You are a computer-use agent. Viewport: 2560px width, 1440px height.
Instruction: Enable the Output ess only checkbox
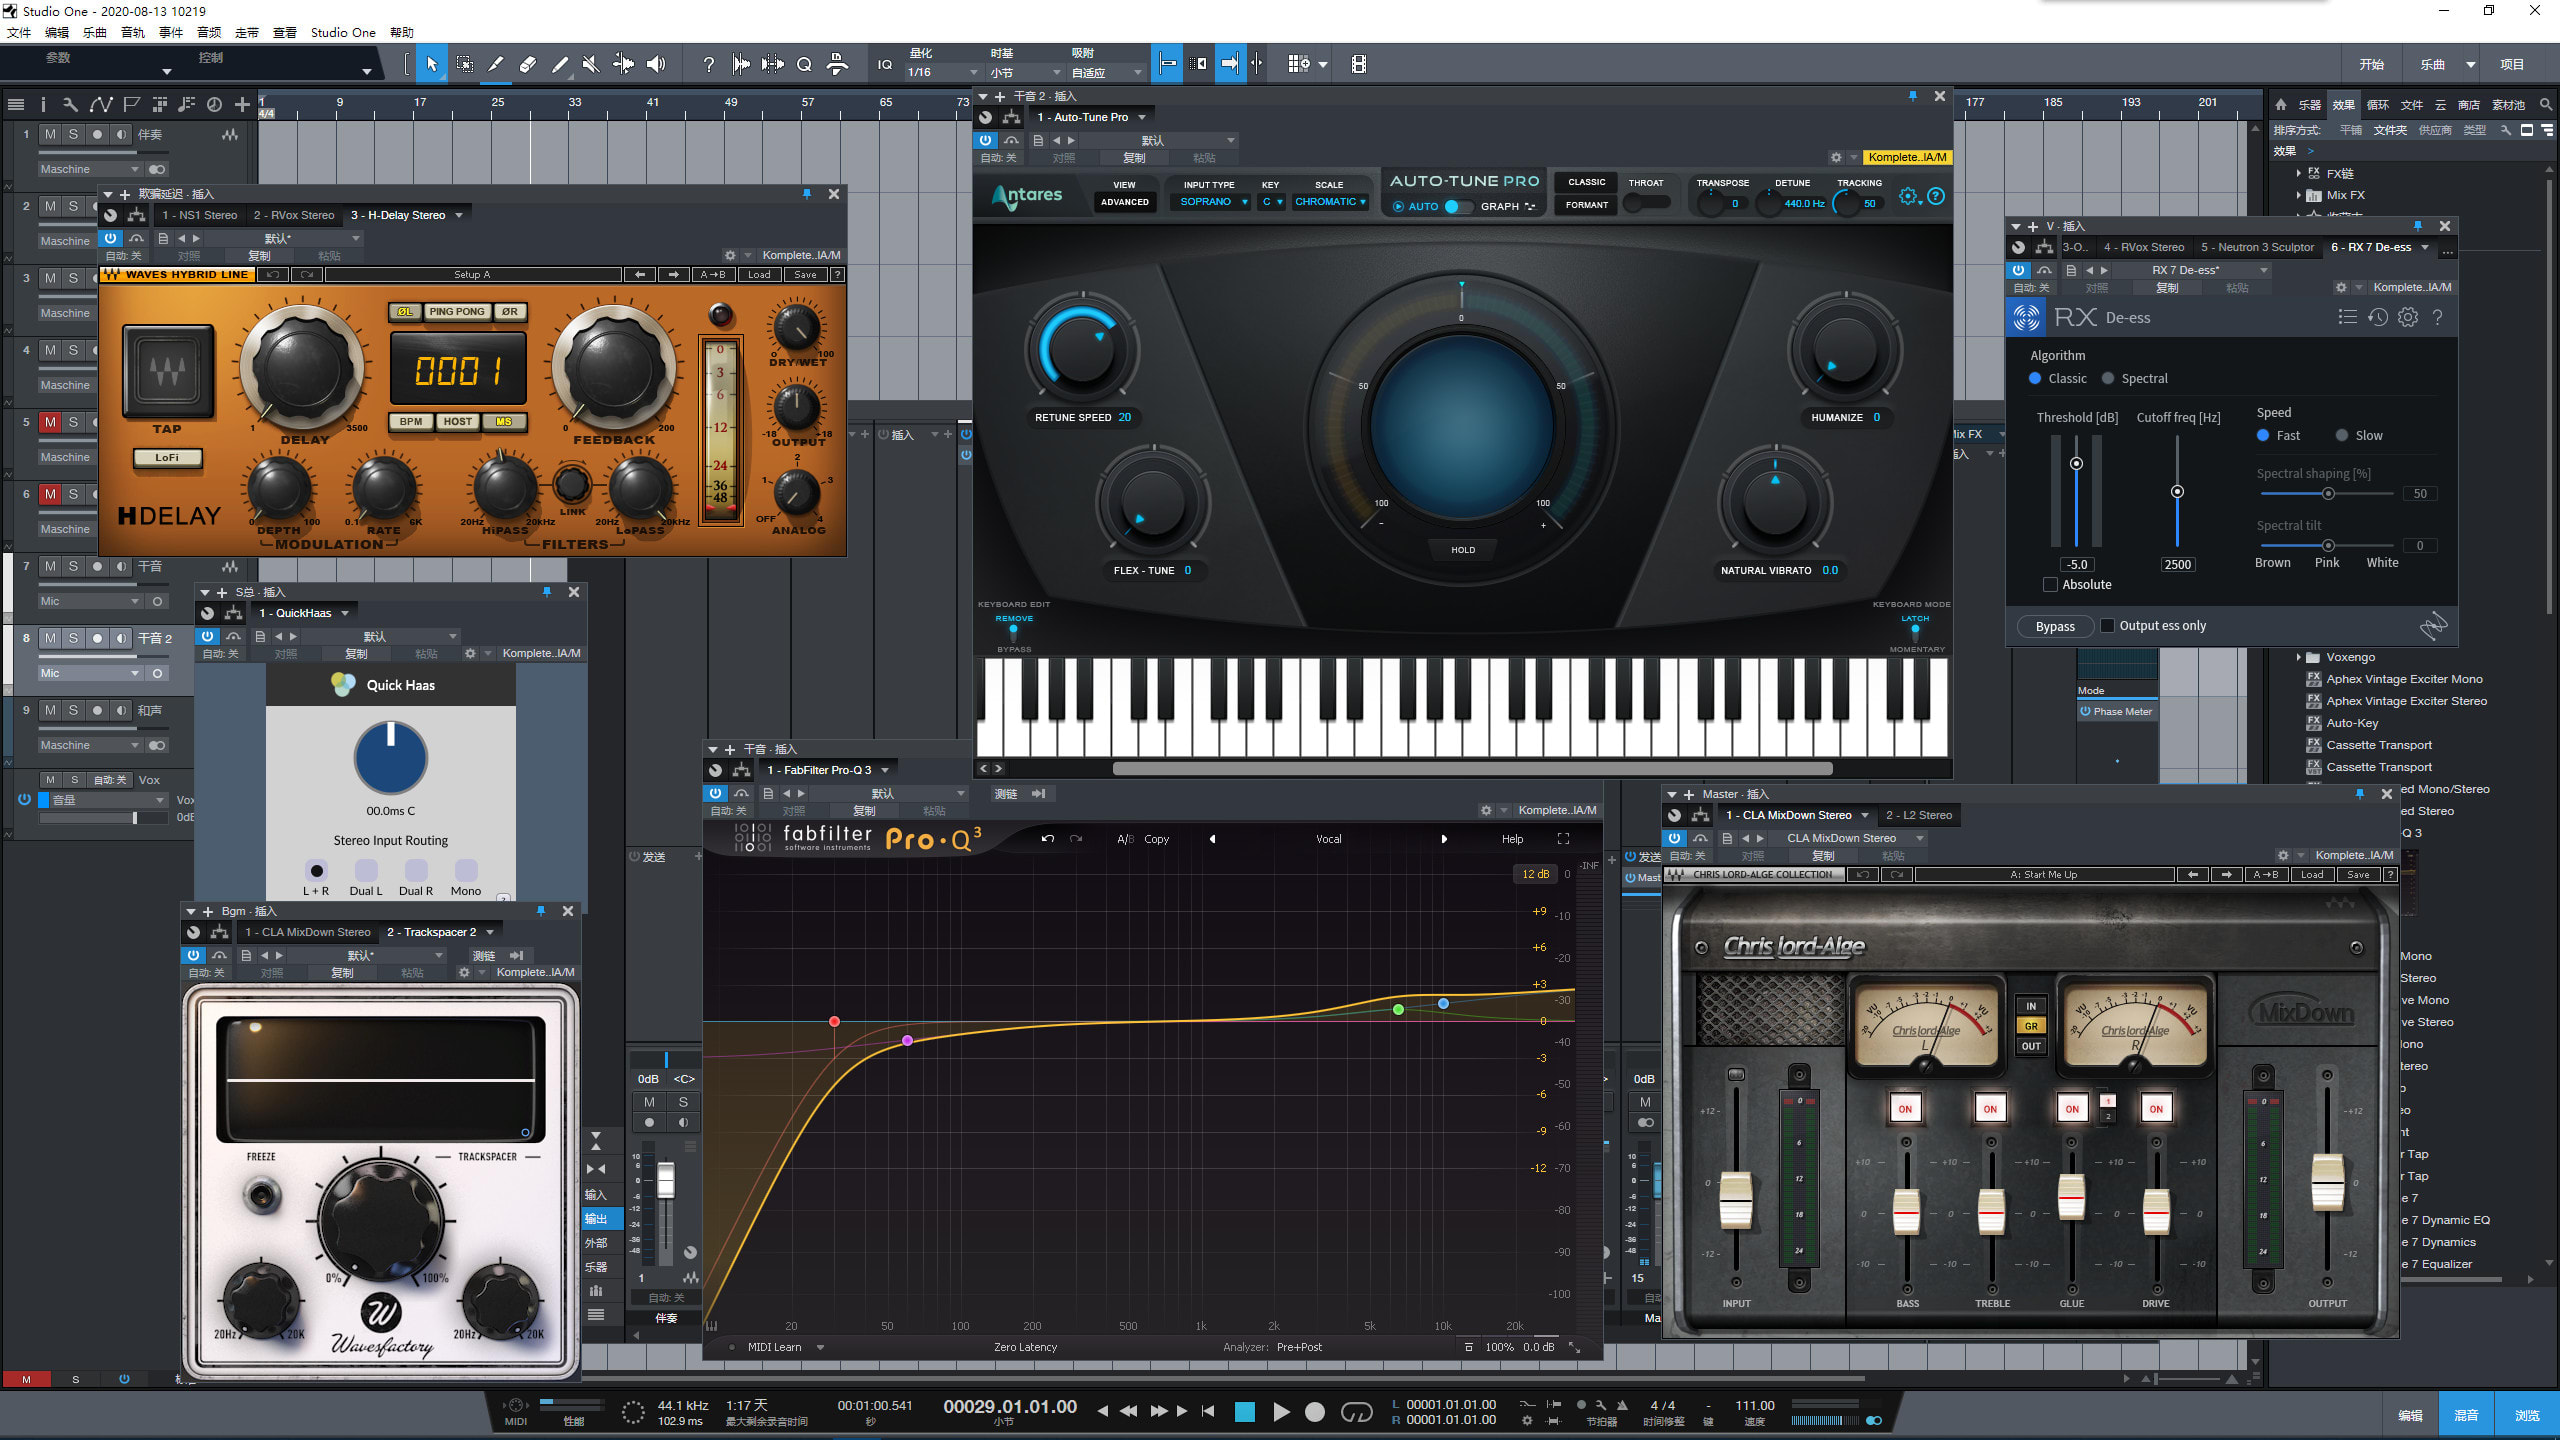(x=2107, y=626)
